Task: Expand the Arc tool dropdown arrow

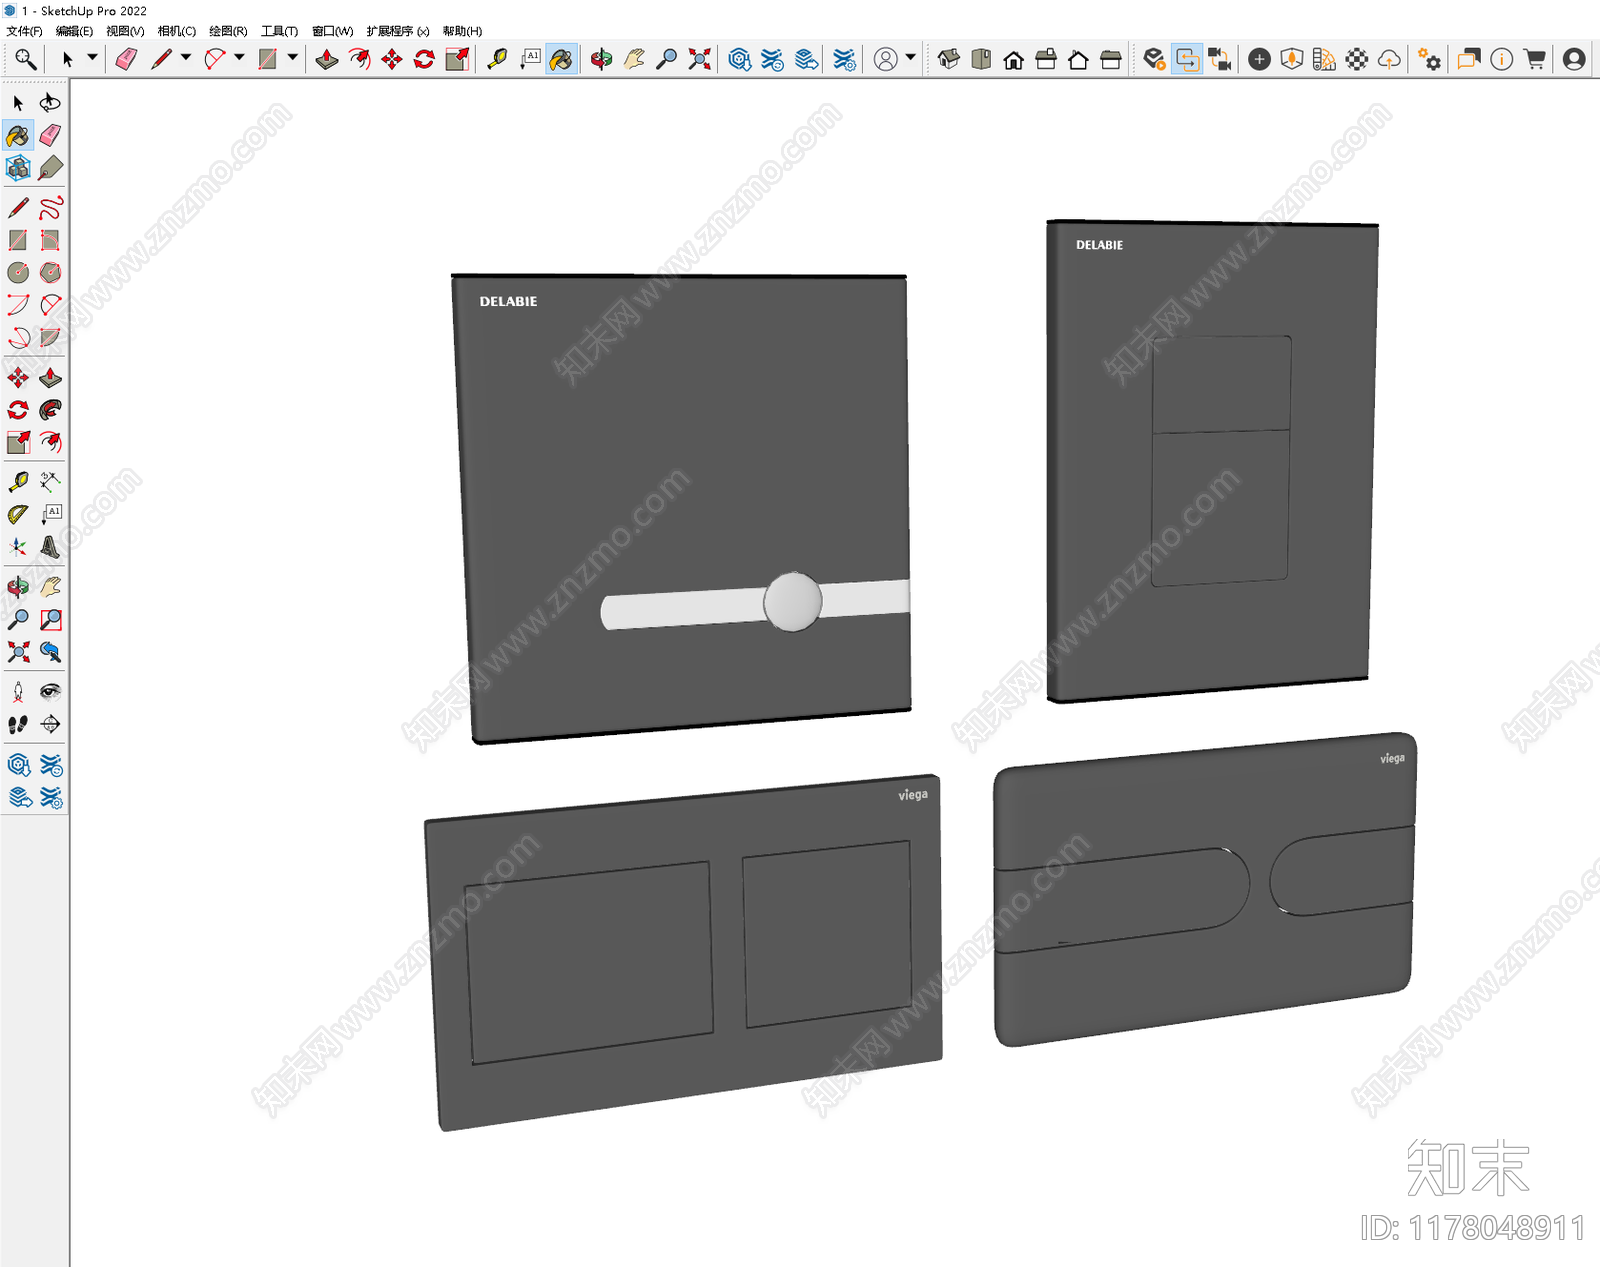Action: point(239,58)
